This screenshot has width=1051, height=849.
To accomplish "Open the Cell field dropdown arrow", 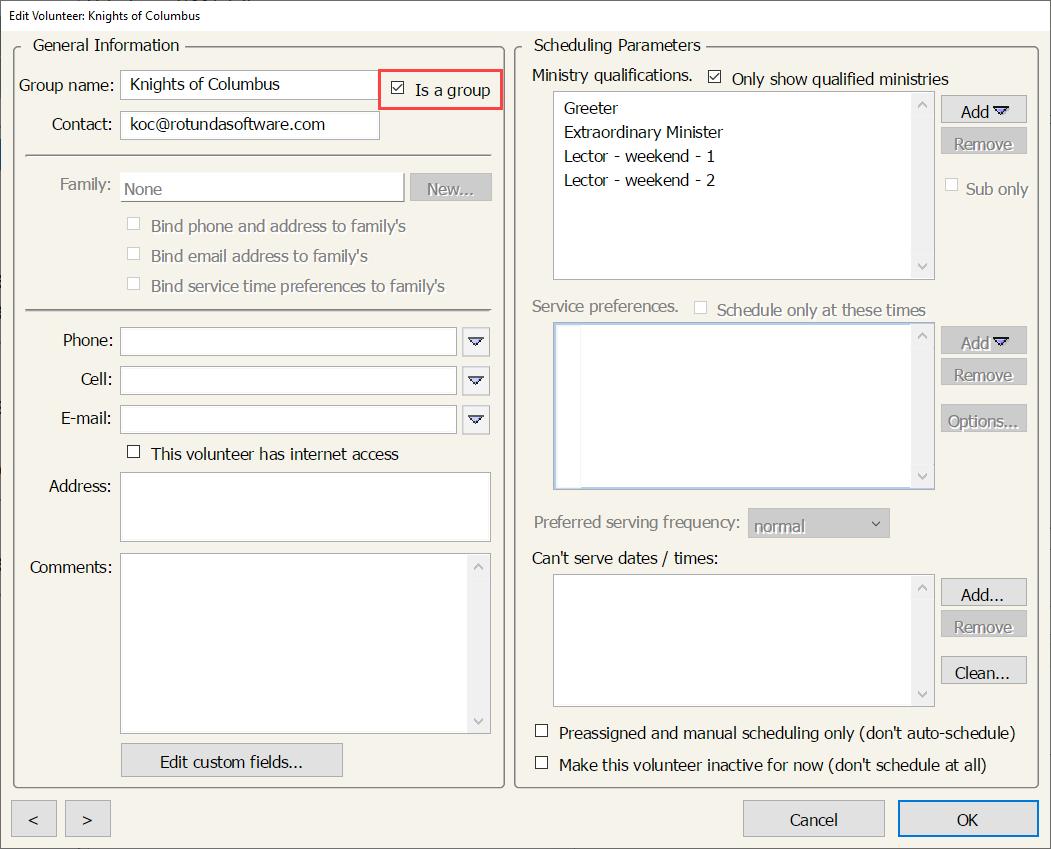I will coord(476,380).
